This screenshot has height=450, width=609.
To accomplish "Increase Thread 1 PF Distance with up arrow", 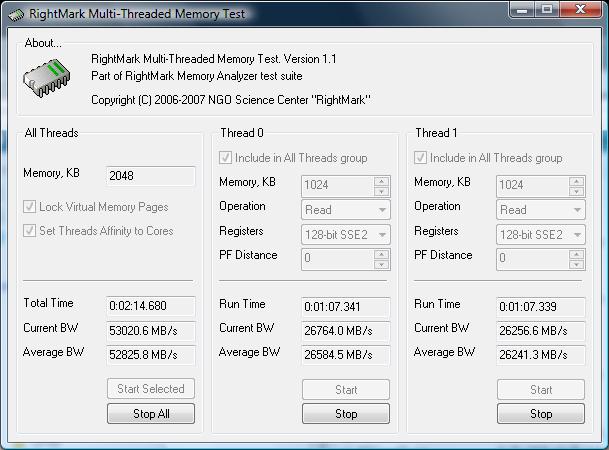I will click(x=576, y=255).
